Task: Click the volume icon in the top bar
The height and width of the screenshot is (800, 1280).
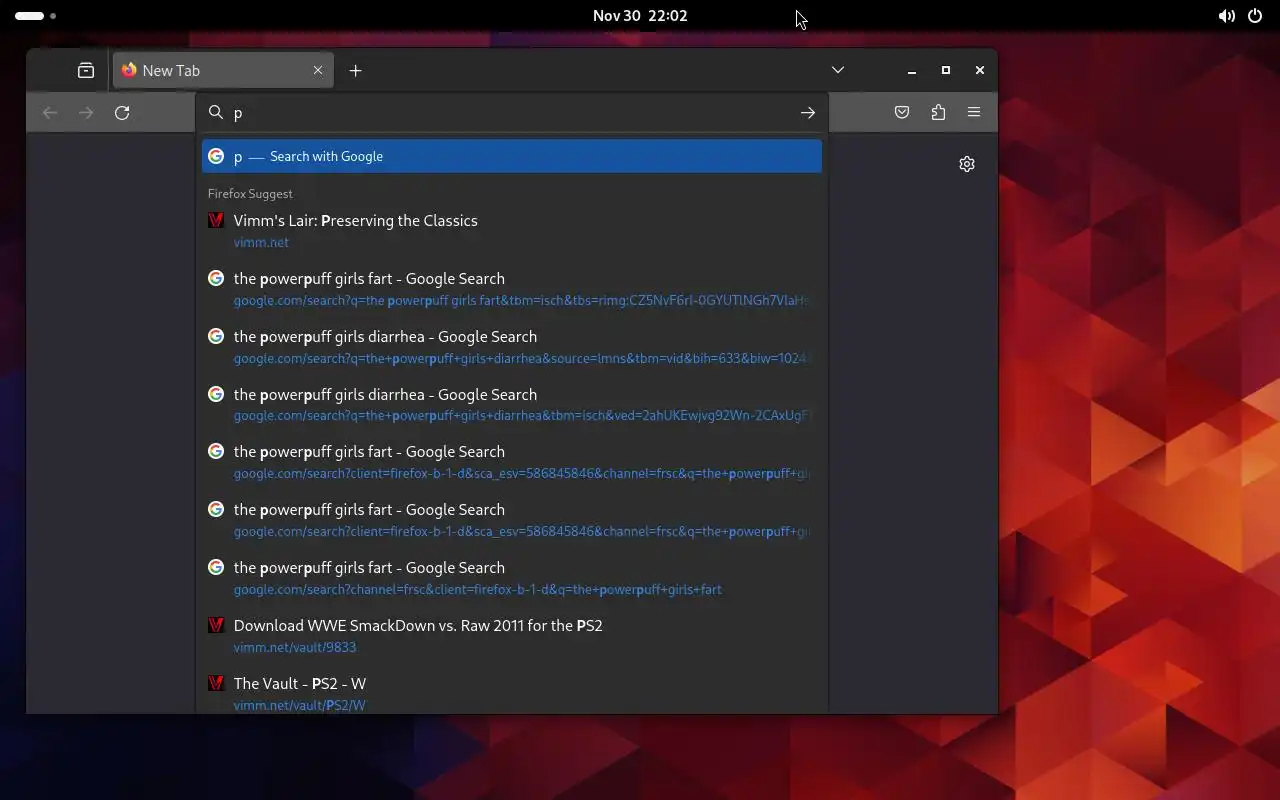Action: tap(1226, 16)
